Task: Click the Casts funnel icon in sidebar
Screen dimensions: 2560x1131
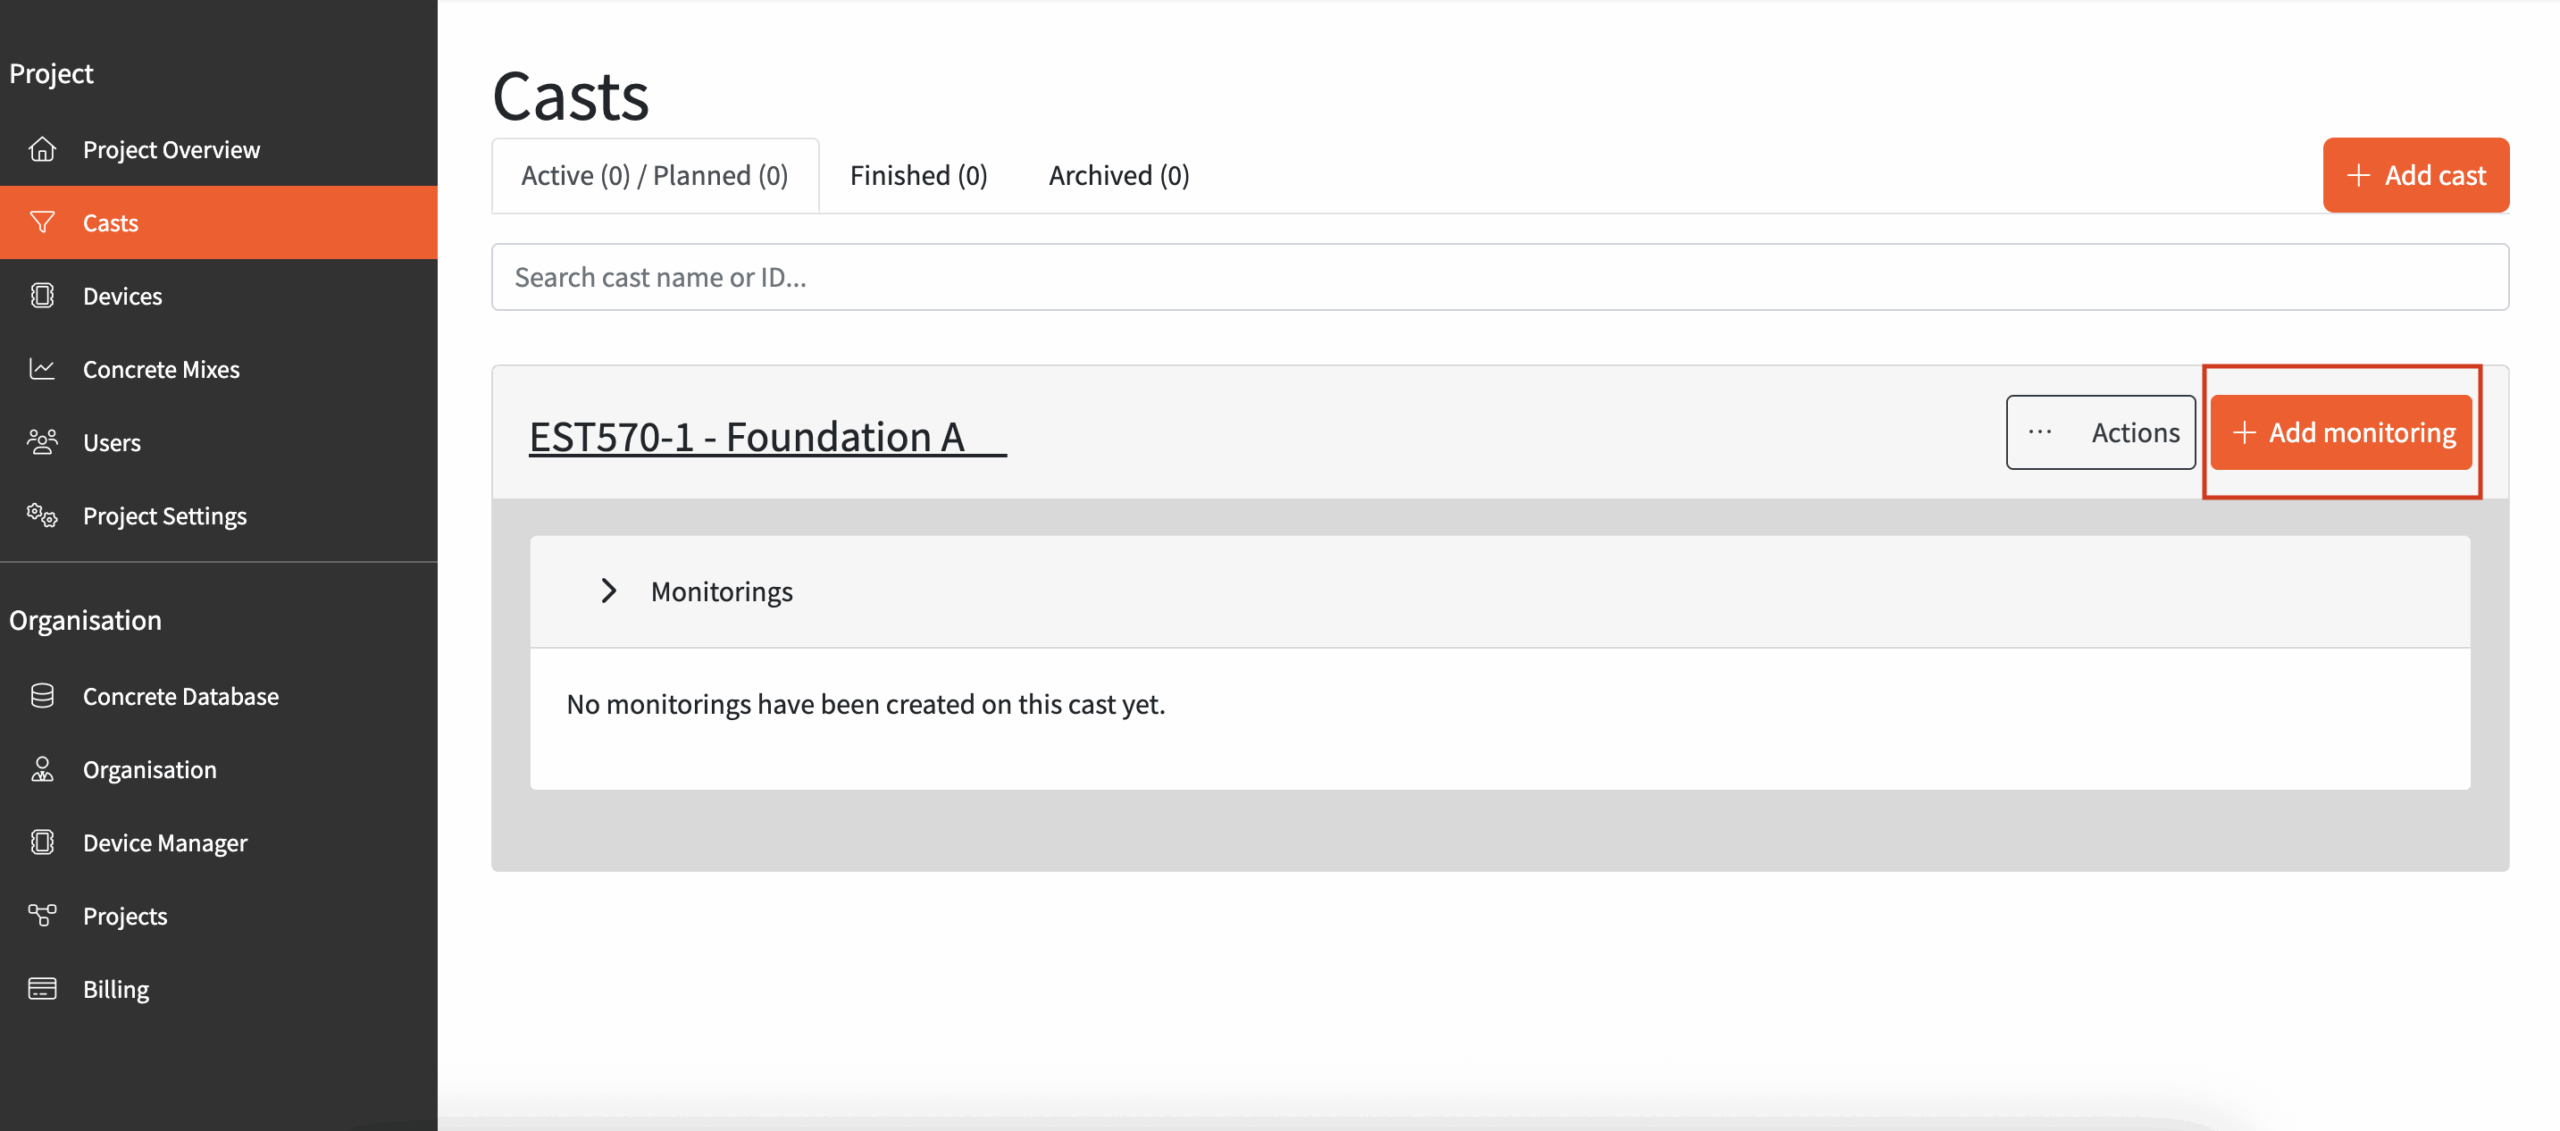Action: pos(42,222)
